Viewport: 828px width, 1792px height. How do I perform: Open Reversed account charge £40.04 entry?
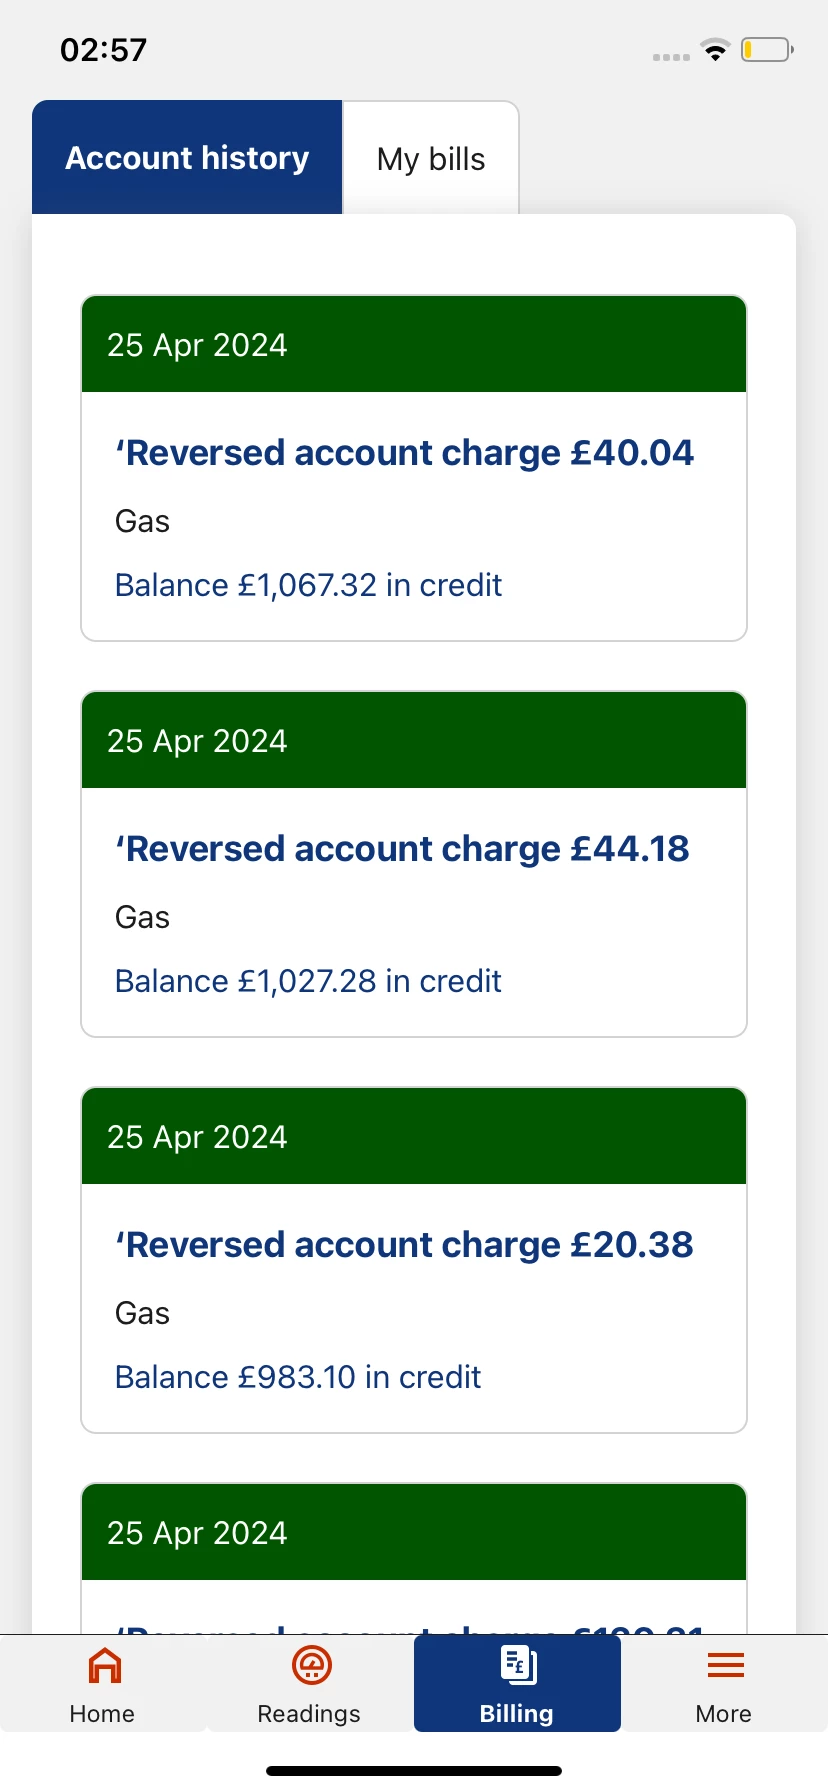404,453
